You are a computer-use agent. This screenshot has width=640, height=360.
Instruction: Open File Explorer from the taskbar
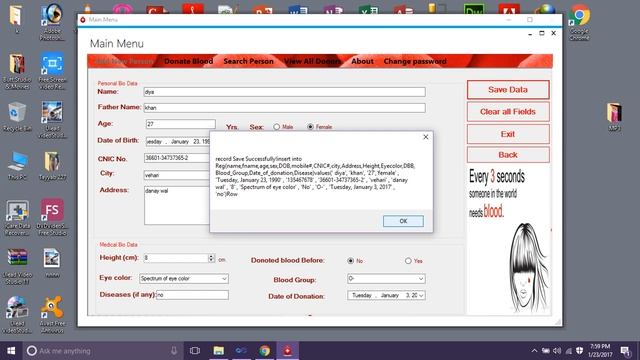click(219, 351)
